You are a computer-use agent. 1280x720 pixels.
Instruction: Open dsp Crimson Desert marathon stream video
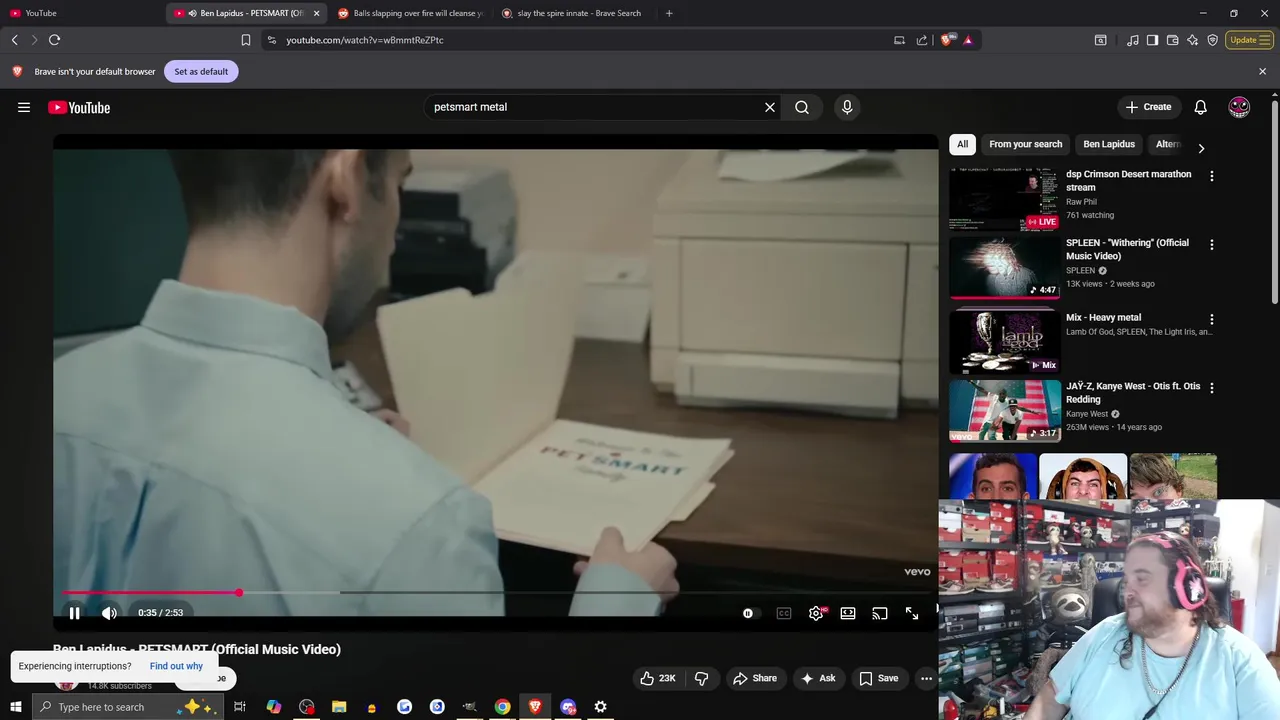1004,199
